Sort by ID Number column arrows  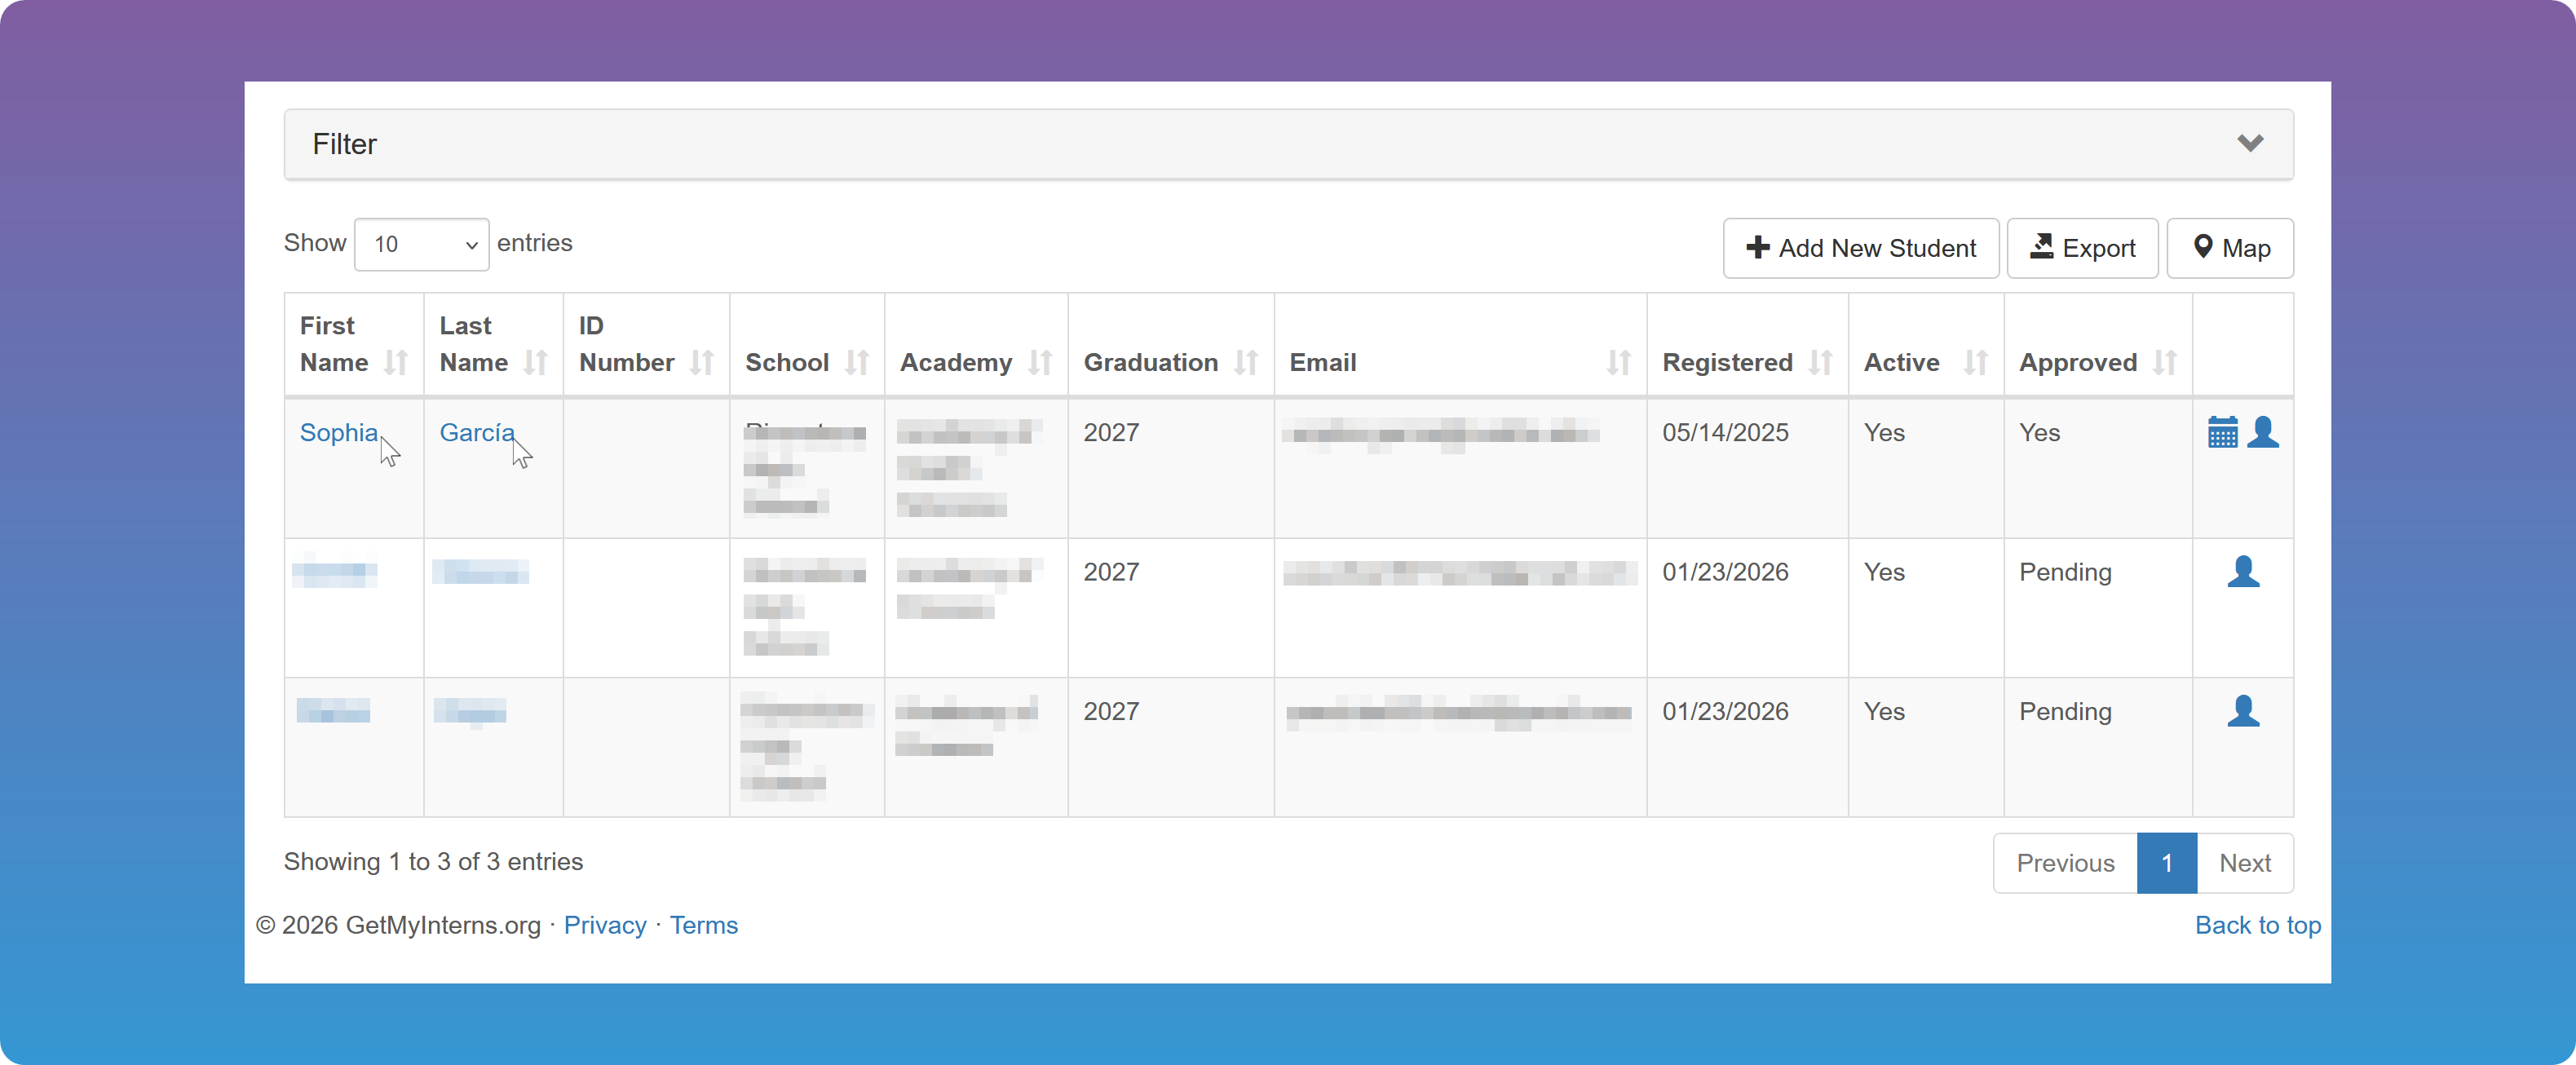pos(702,363)
